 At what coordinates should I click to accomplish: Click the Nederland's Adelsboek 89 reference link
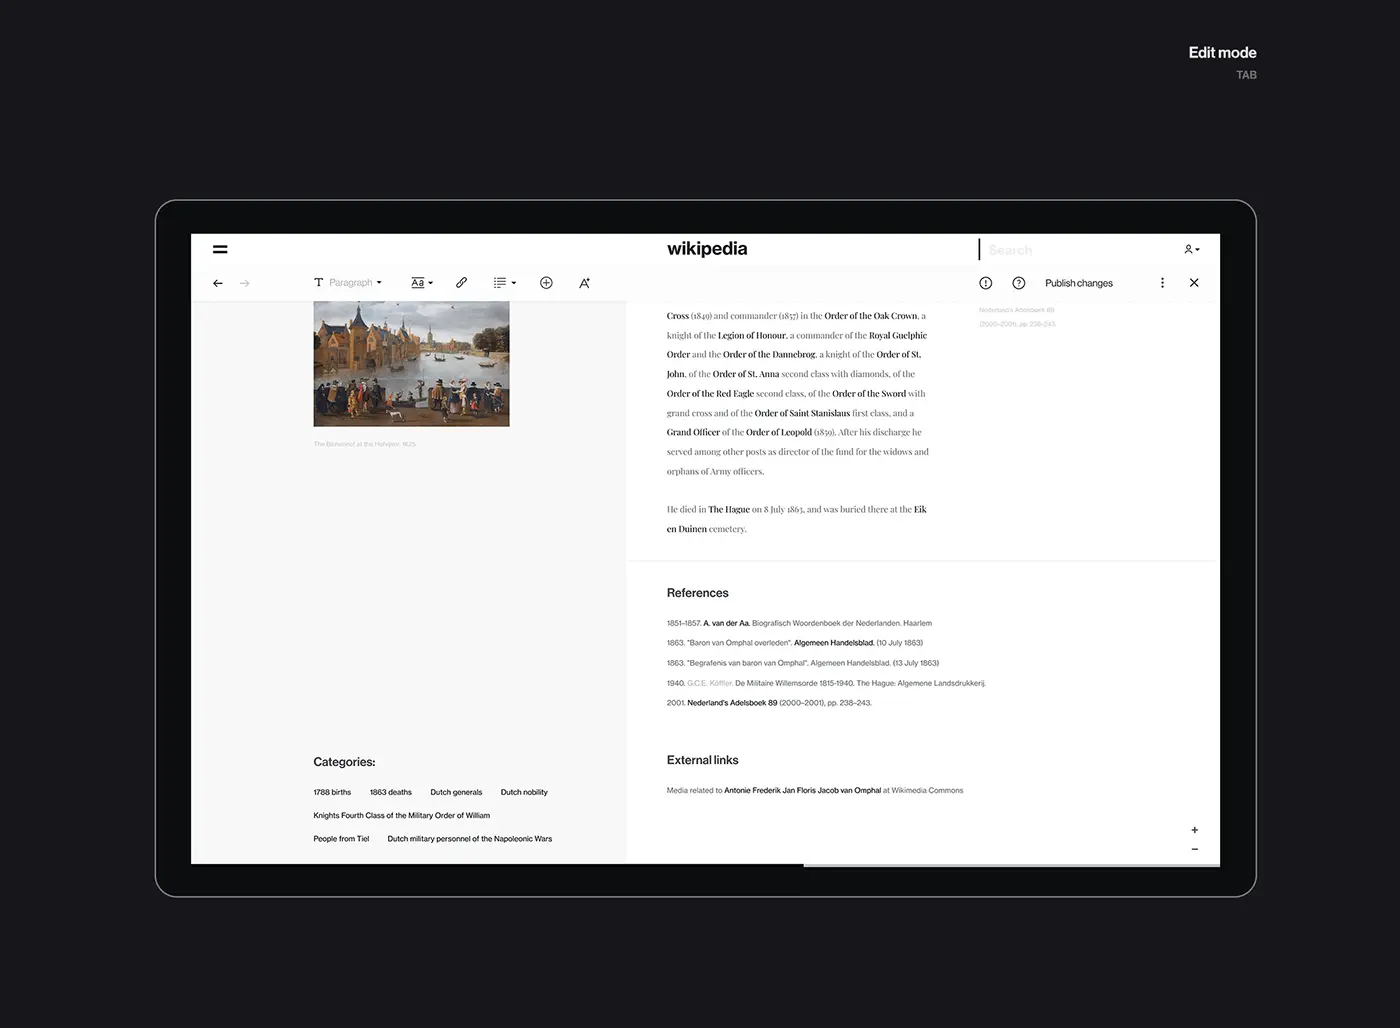tap(732, 703)
